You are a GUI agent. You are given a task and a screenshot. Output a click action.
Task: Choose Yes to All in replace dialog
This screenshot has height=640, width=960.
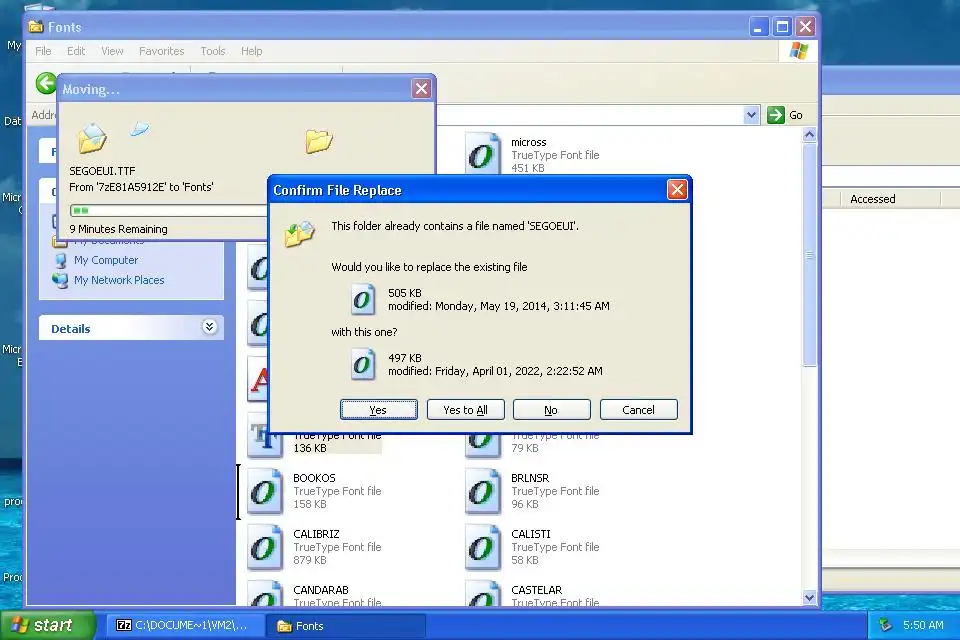point(465,410)
